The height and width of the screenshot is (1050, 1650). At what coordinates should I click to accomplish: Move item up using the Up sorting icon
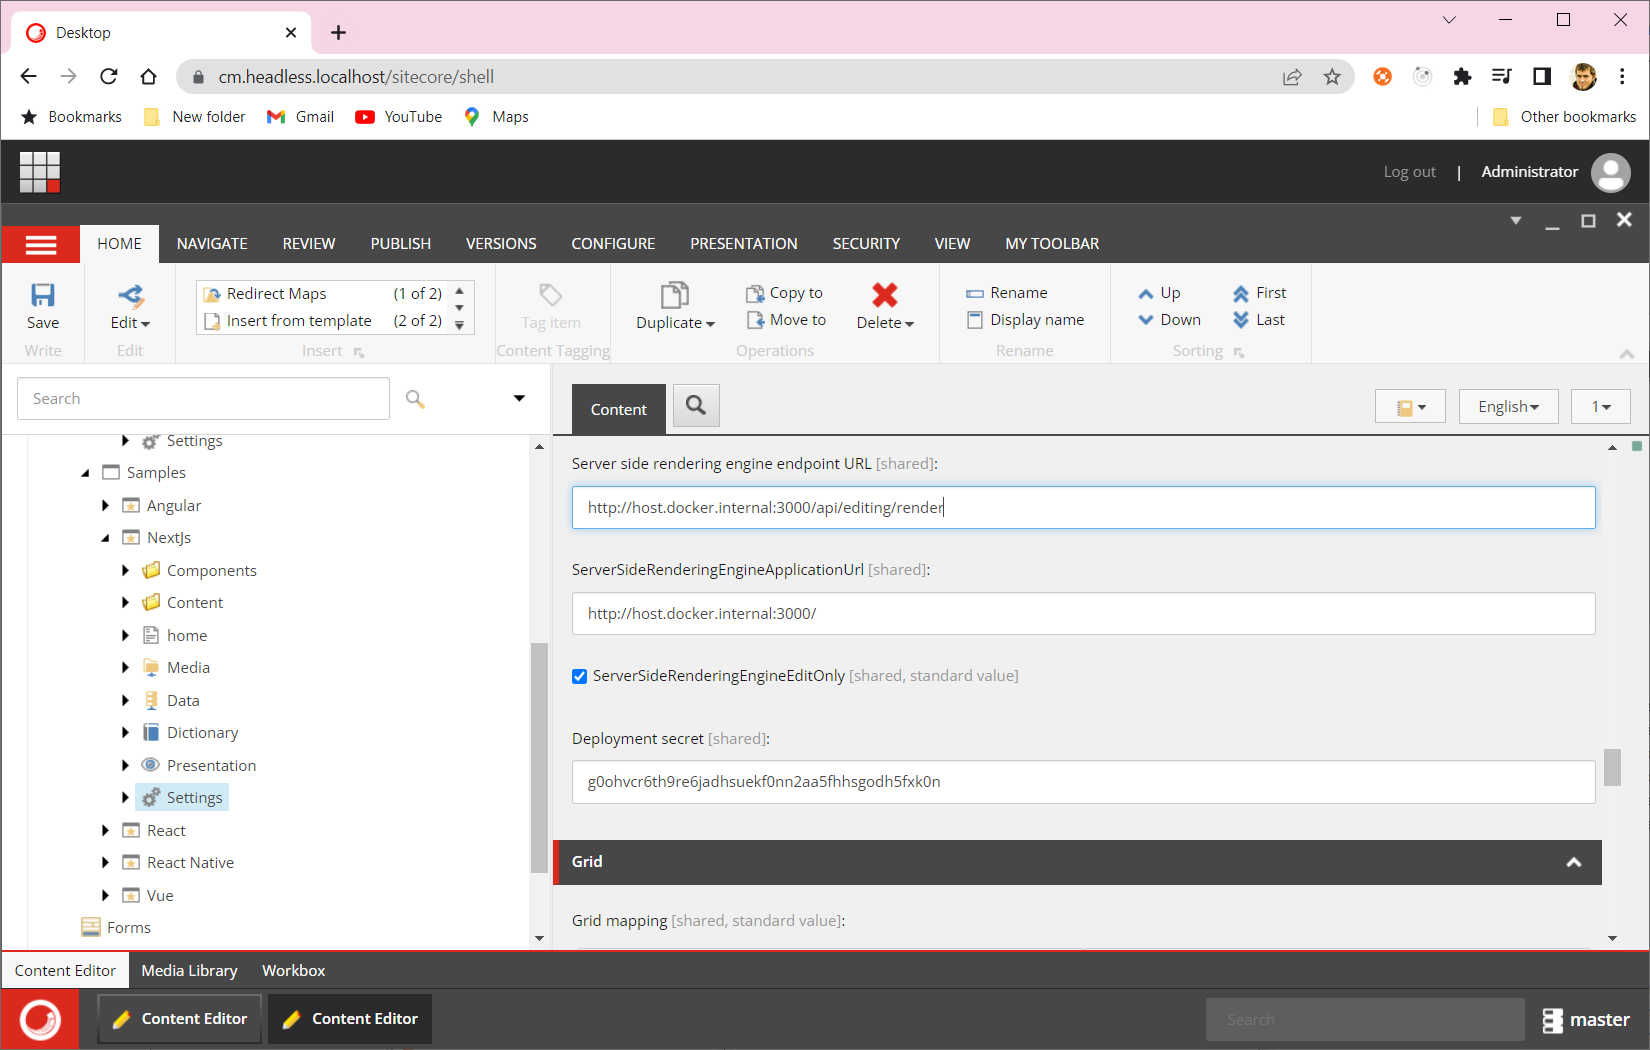pyautogui.click(x=1146, y=292)
